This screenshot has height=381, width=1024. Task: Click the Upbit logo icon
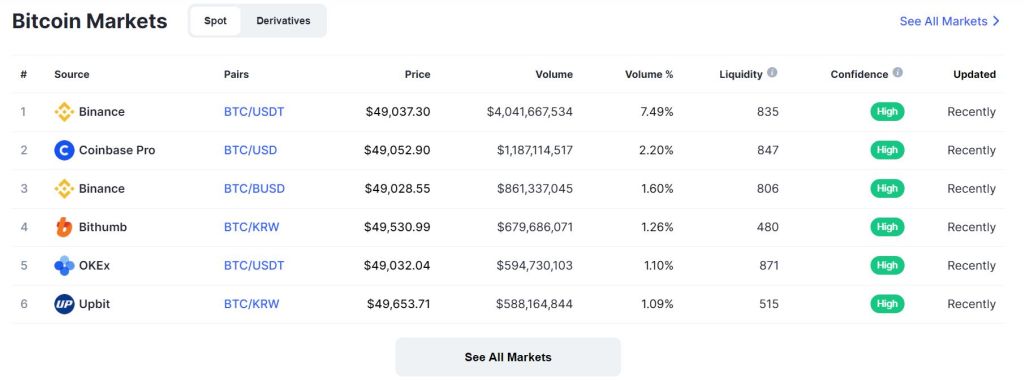[64, 304]
